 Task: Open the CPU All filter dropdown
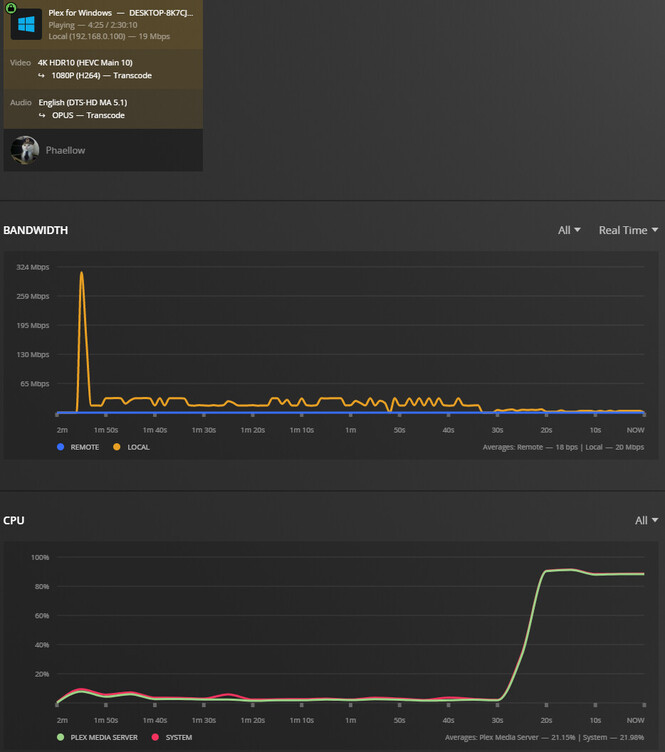coord(646,520)
